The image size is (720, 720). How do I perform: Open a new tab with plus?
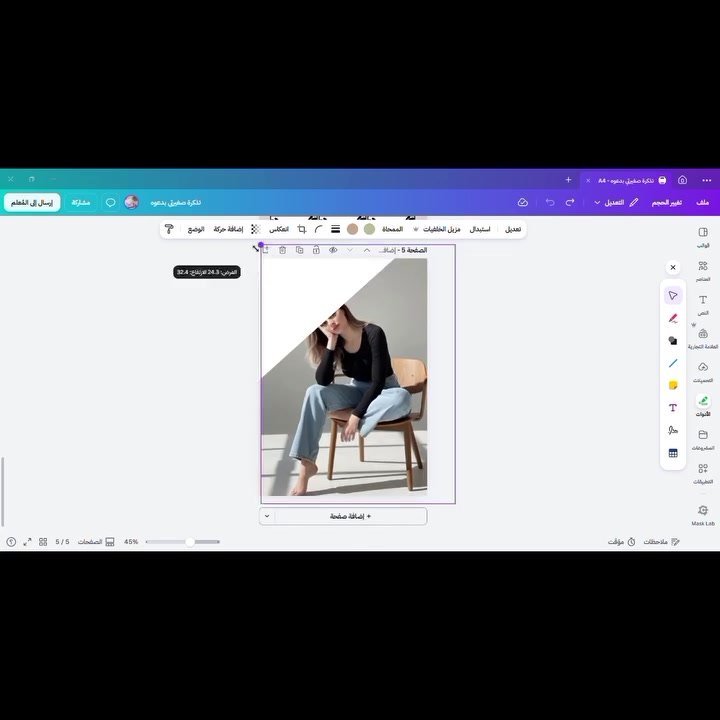point(568,180)
